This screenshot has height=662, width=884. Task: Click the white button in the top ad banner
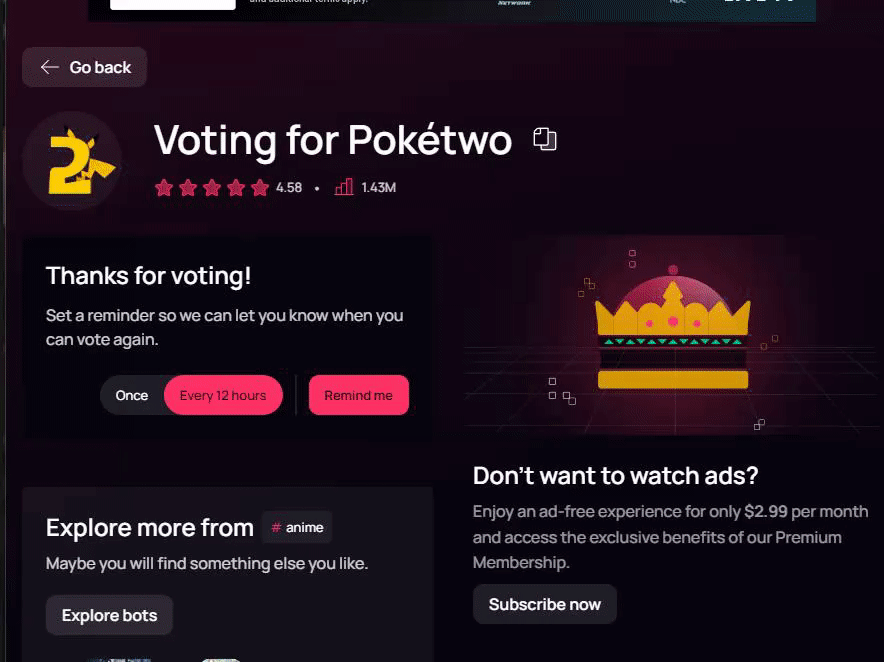173,5
